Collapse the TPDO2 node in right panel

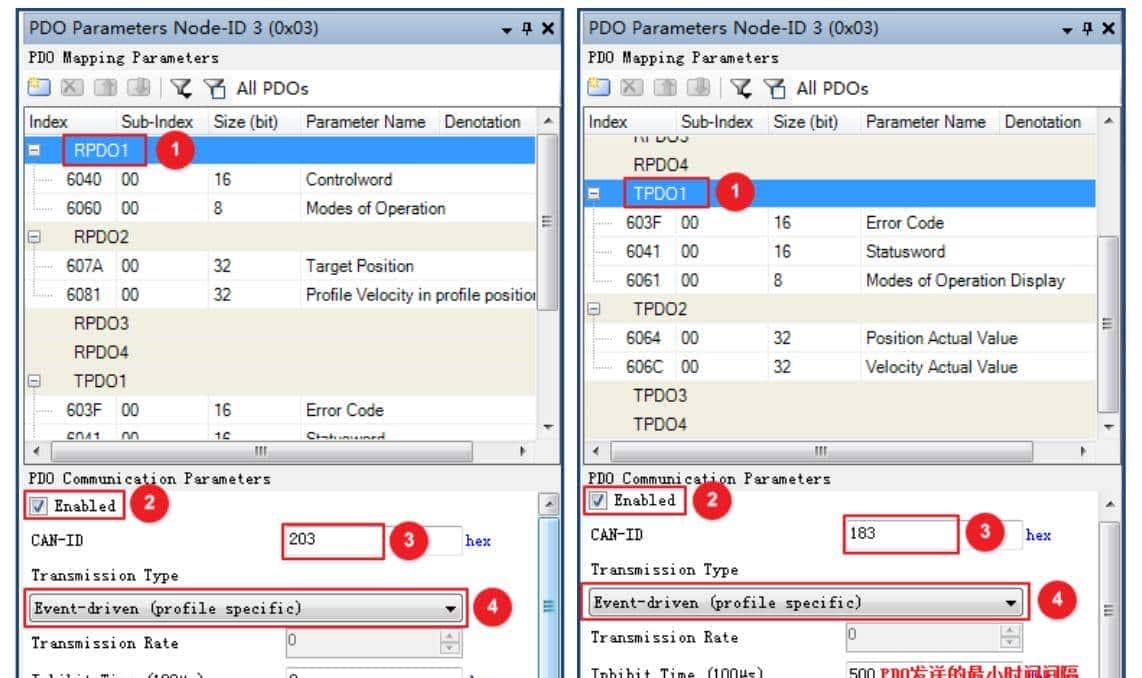[x=594, y=309]
